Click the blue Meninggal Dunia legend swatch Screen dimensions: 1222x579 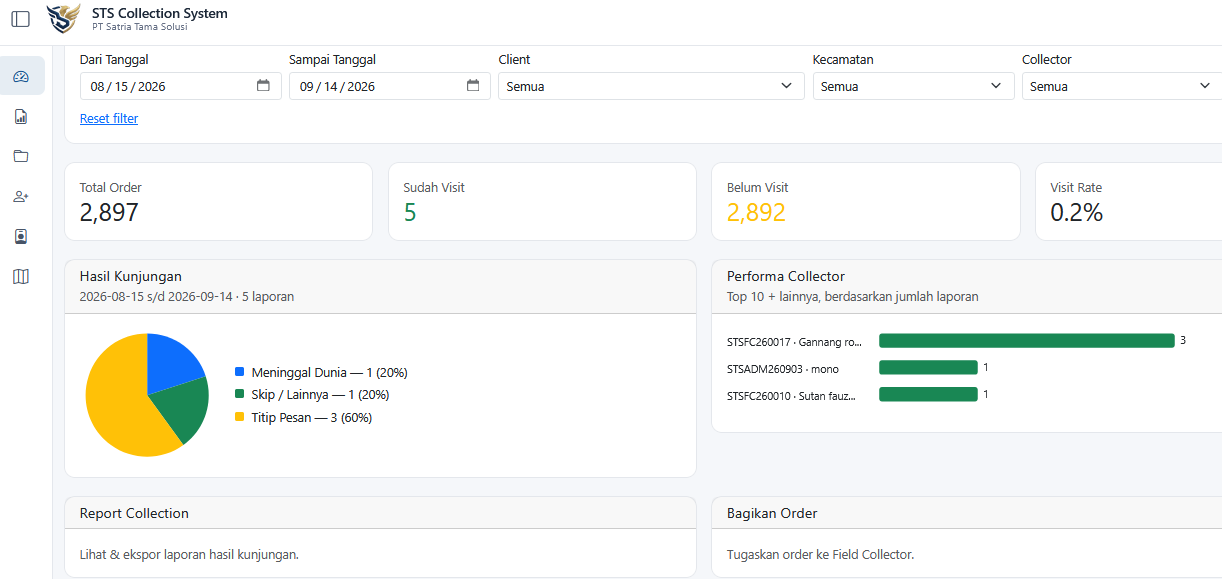(240, 373)
